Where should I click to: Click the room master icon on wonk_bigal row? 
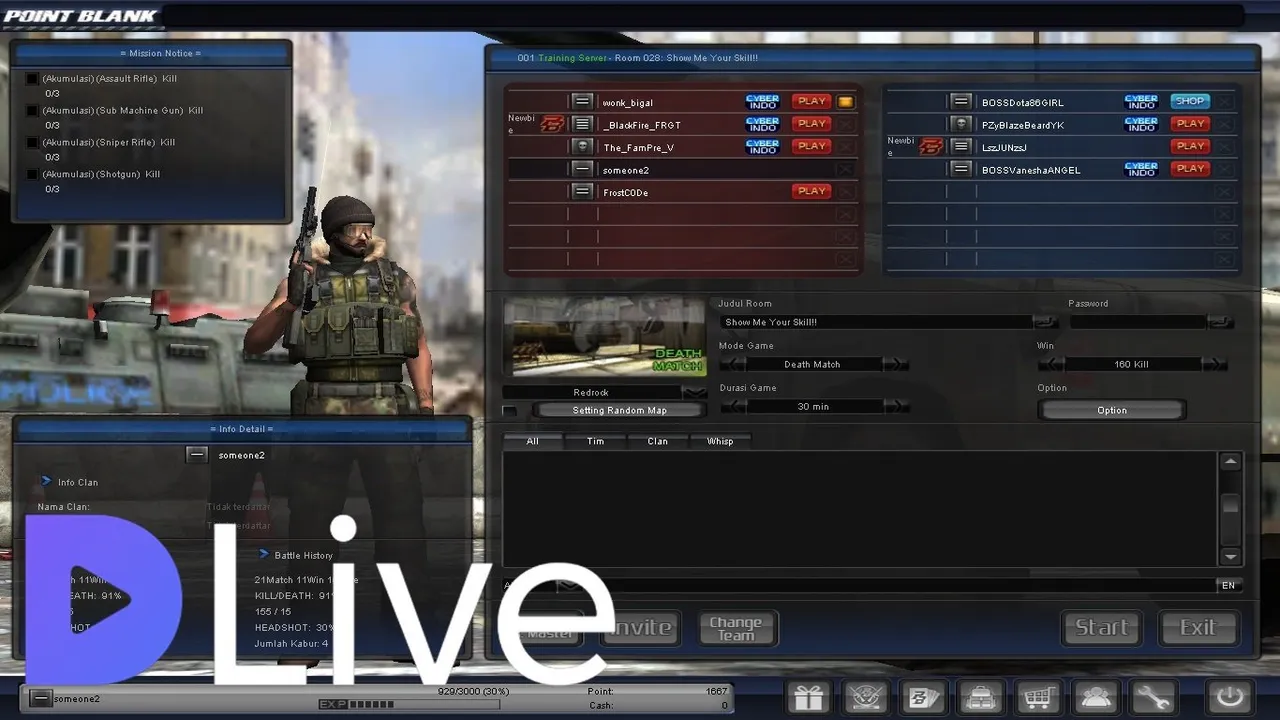click(x=845, y=102)
